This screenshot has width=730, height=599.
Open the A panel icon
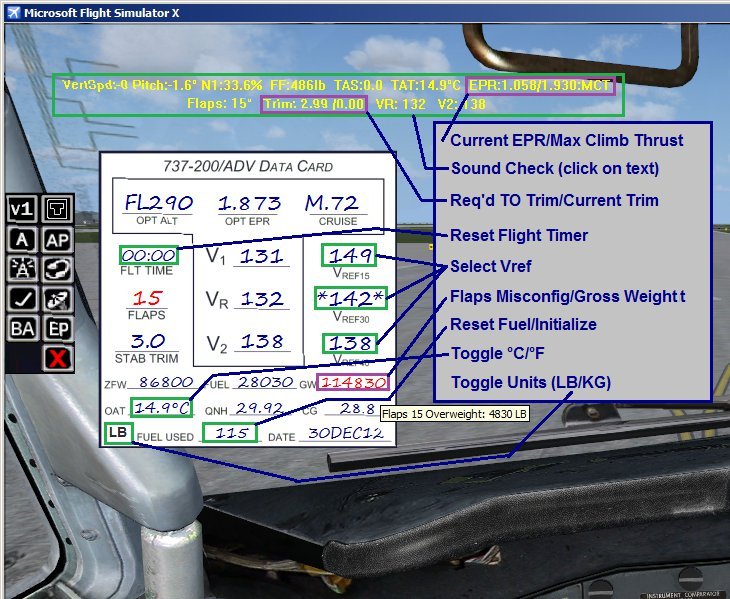click(22, 240)
